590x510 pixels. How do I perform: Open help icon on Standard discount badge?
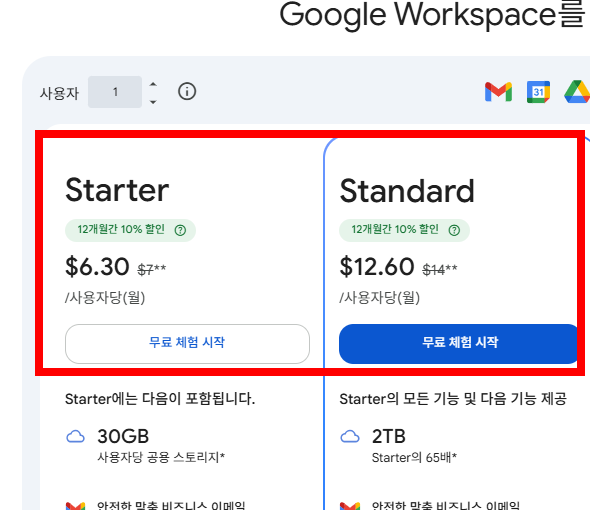454,230
